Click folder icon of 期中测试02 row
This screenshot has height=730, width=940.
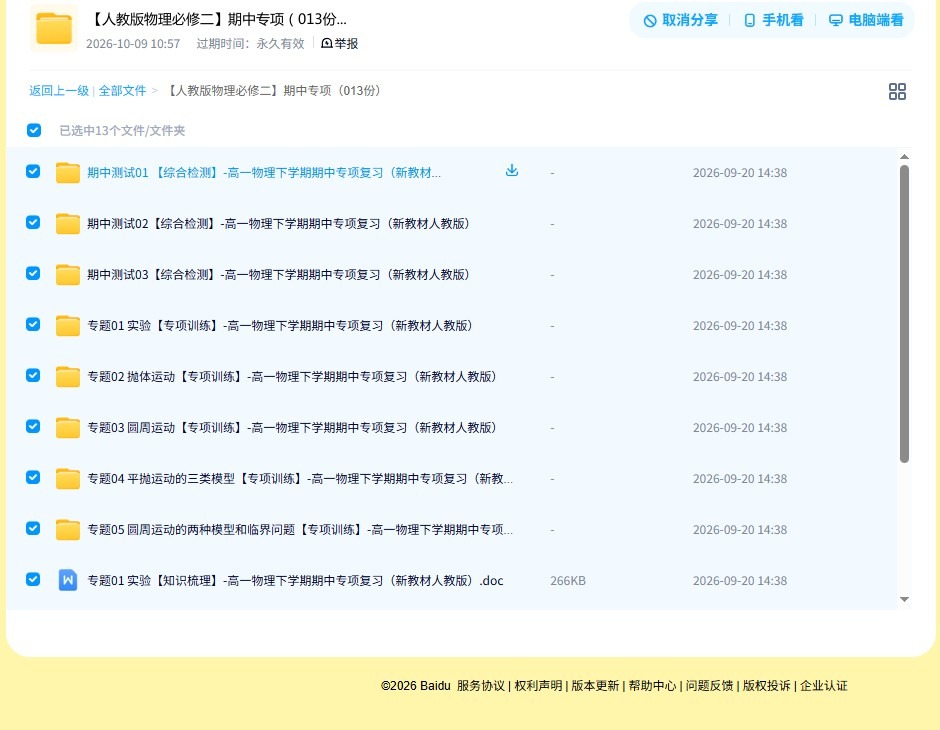68,224
